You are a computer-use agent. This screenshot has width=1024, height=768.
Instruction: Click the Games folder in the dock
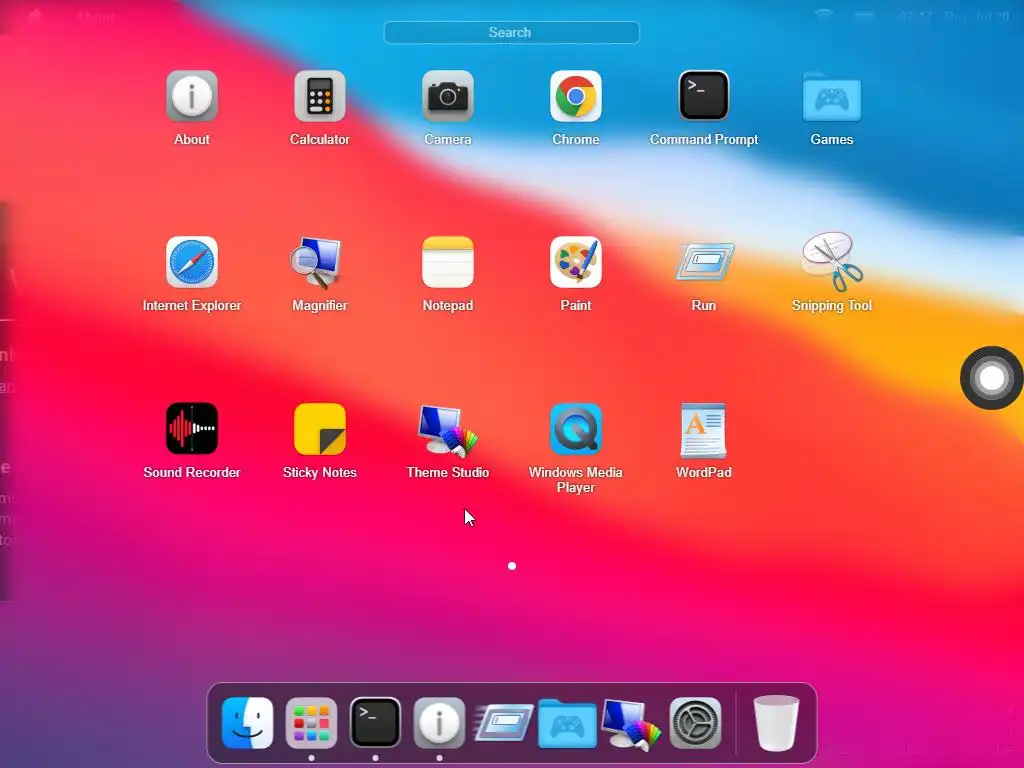click(x=567, y=724)
